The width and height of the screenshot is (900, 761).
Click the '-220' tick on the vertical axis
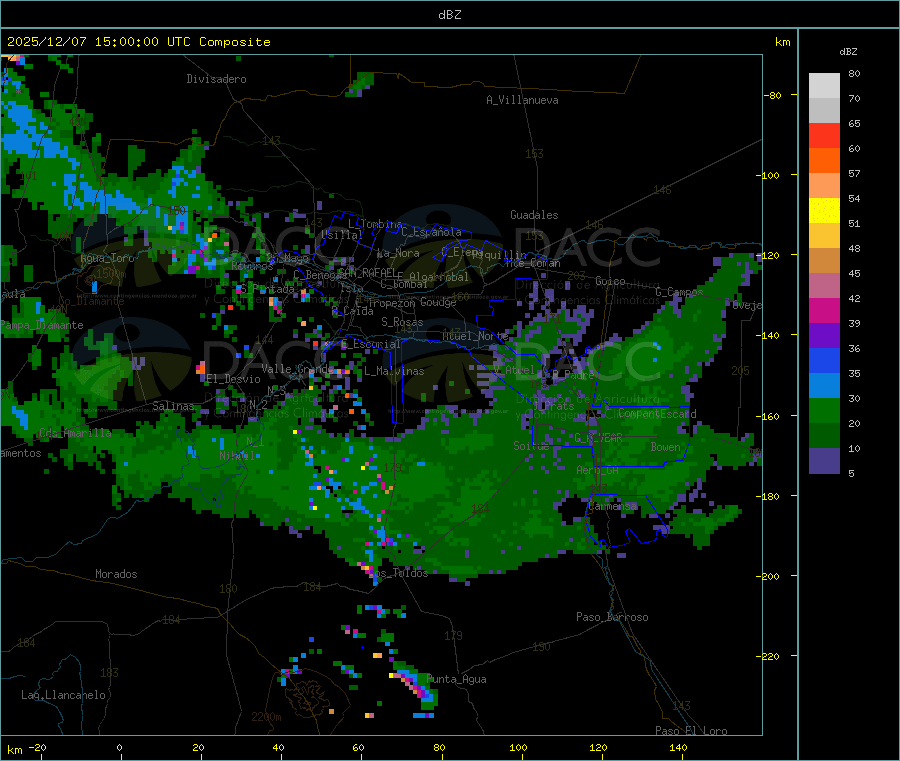pos(770,657)
